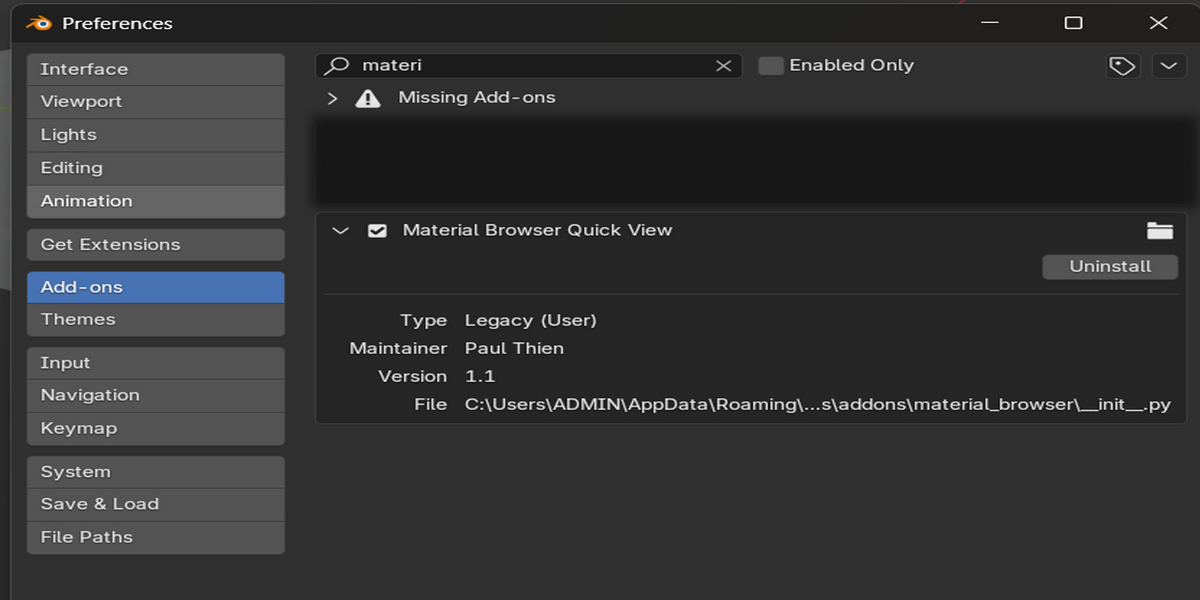Open the Interface preferences tab

156,69
